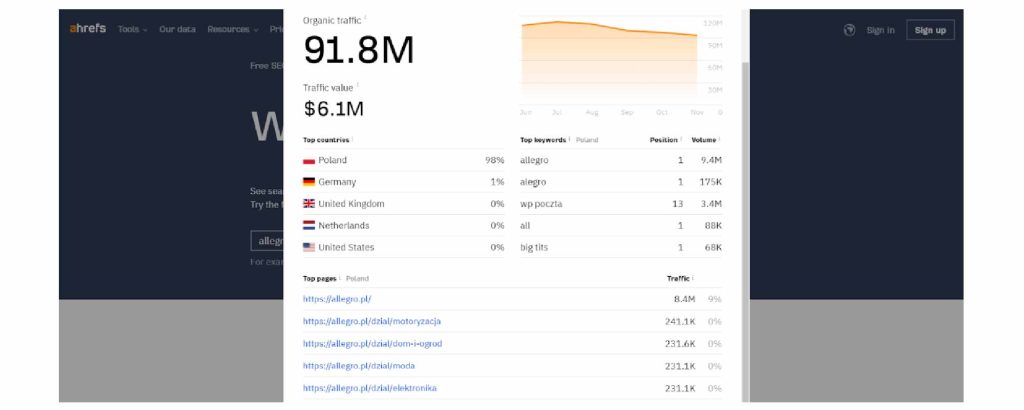This screenshot has width=1024, height=410.
Task: Select the United States row text
Action: (346, 247)
